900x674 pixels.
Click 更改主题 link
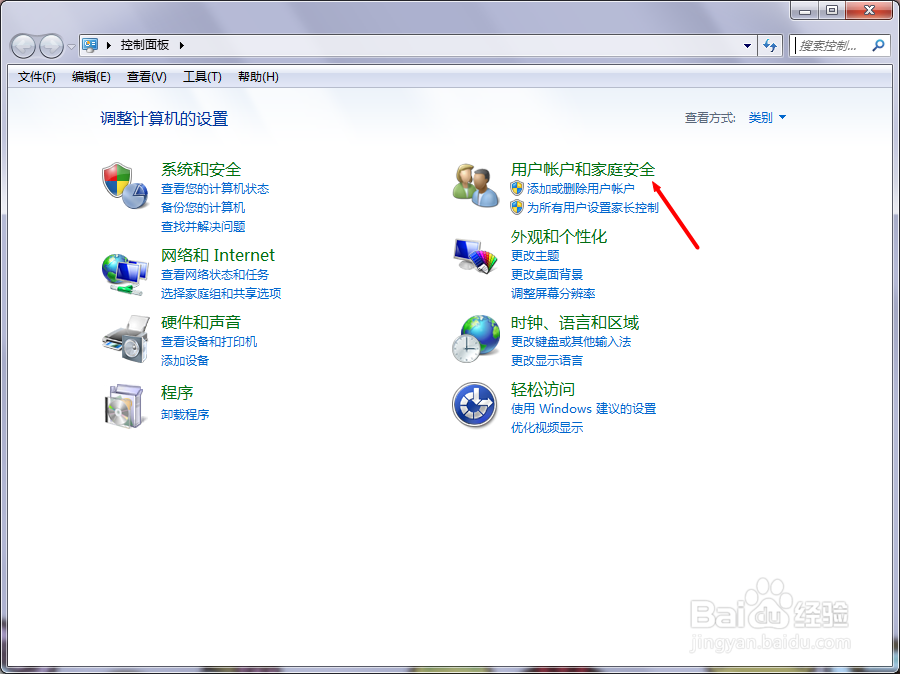click(535, 255)
